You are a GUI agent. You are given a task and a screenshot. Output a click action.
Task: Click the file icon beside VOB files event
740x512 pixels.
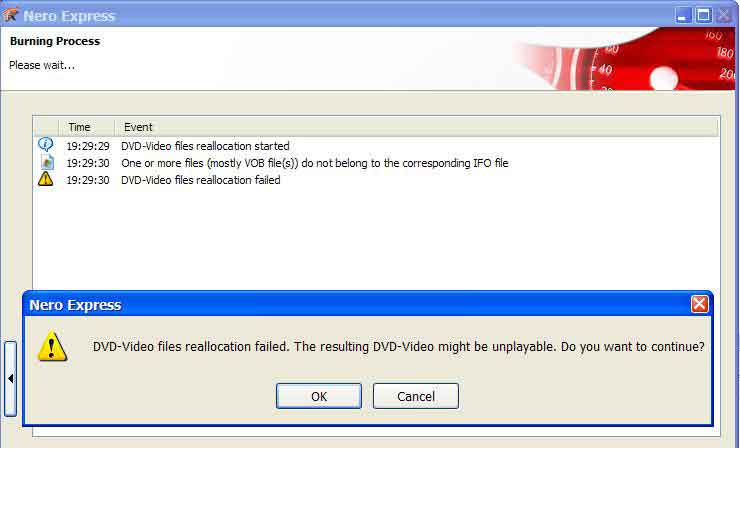(x=47, y=162)
